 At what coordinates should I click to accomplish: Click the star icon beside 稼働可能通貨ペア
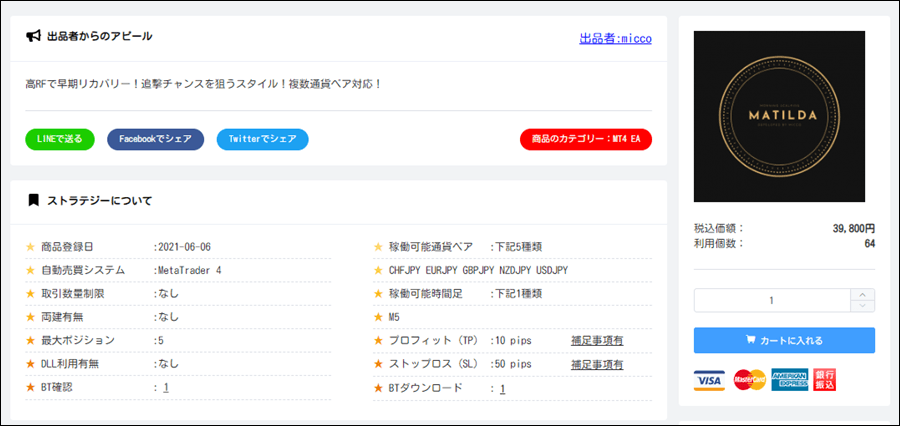tap(378, 247)
